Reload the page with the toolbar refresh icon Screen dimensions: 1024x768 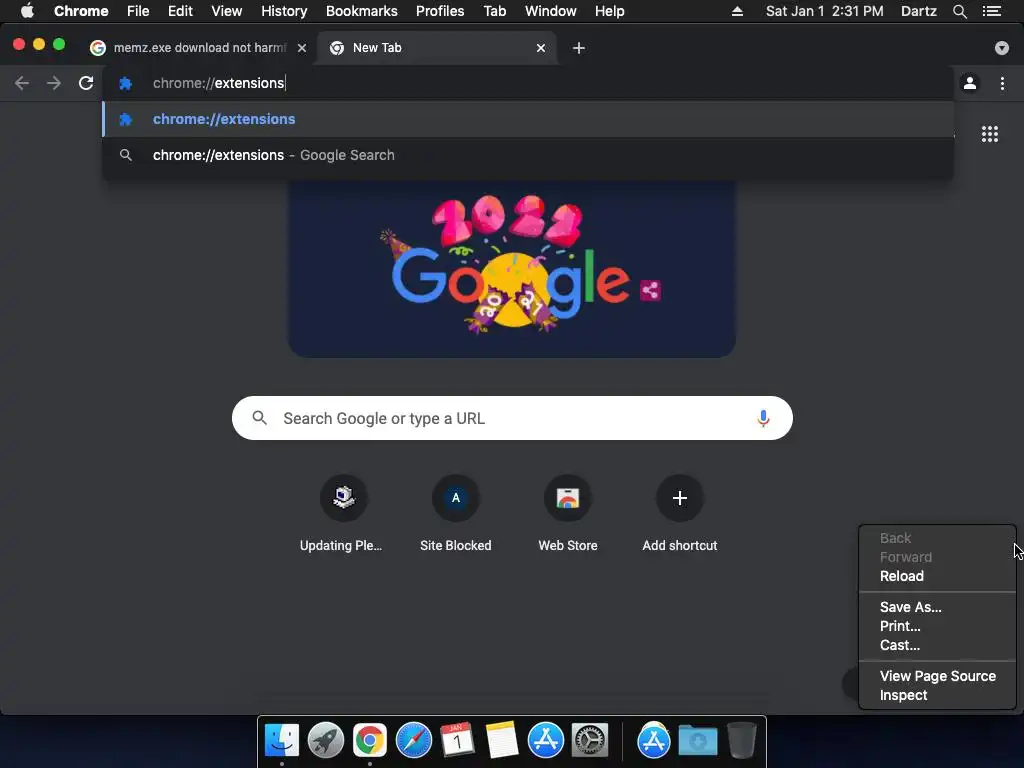tap(86, 83)
